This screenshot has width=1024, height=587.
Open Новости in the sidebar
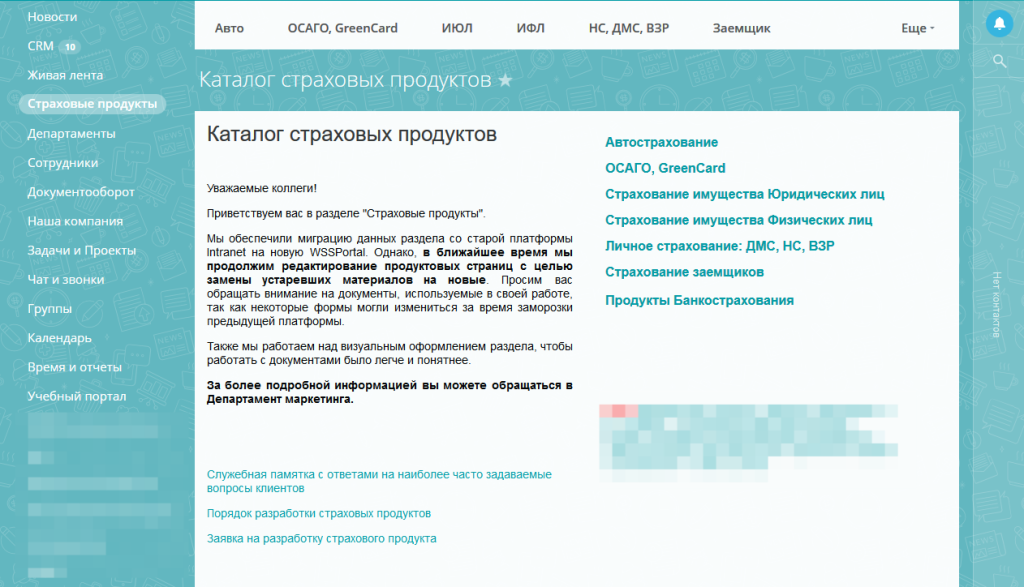pos(52,17)
